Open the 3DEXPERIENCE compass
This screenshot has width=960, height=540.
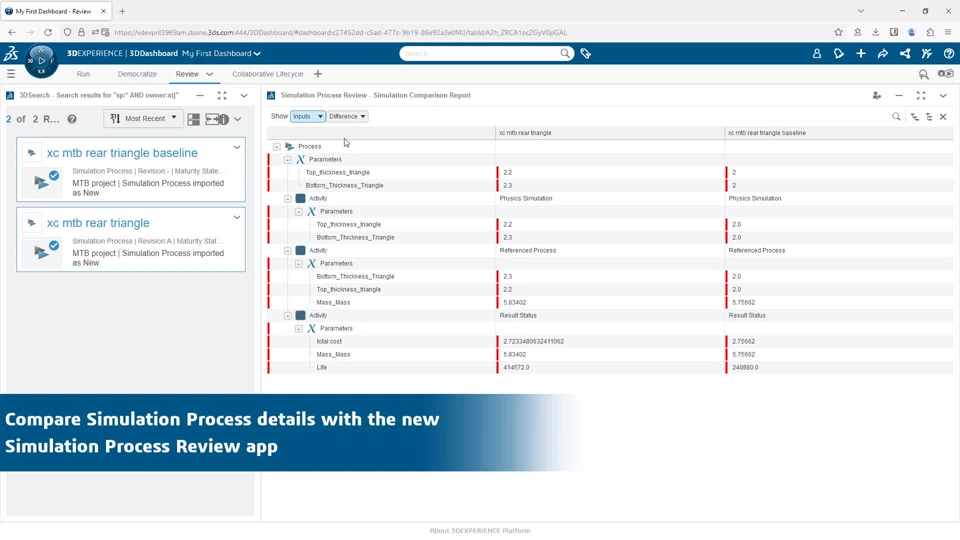41,61
